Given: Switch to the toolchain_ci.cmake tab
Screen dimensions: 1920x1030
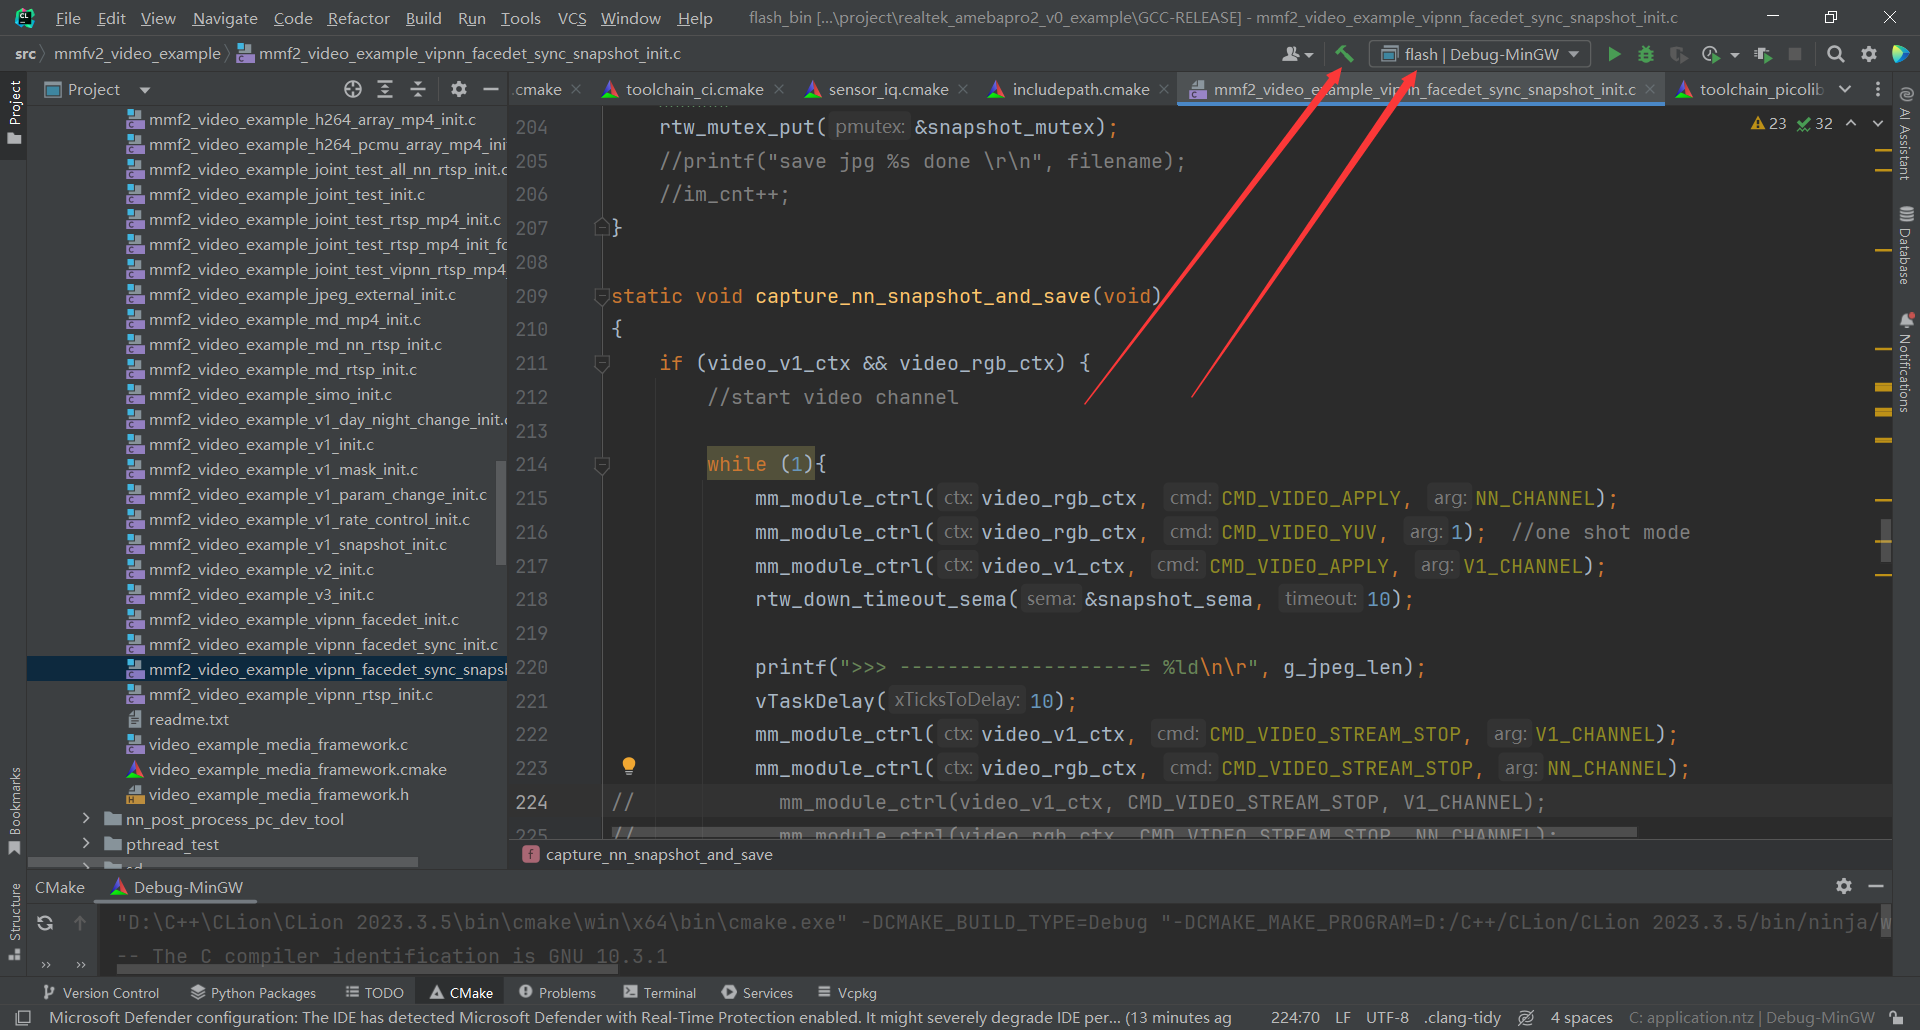Looking at the screenshot, I should (694, 89).
